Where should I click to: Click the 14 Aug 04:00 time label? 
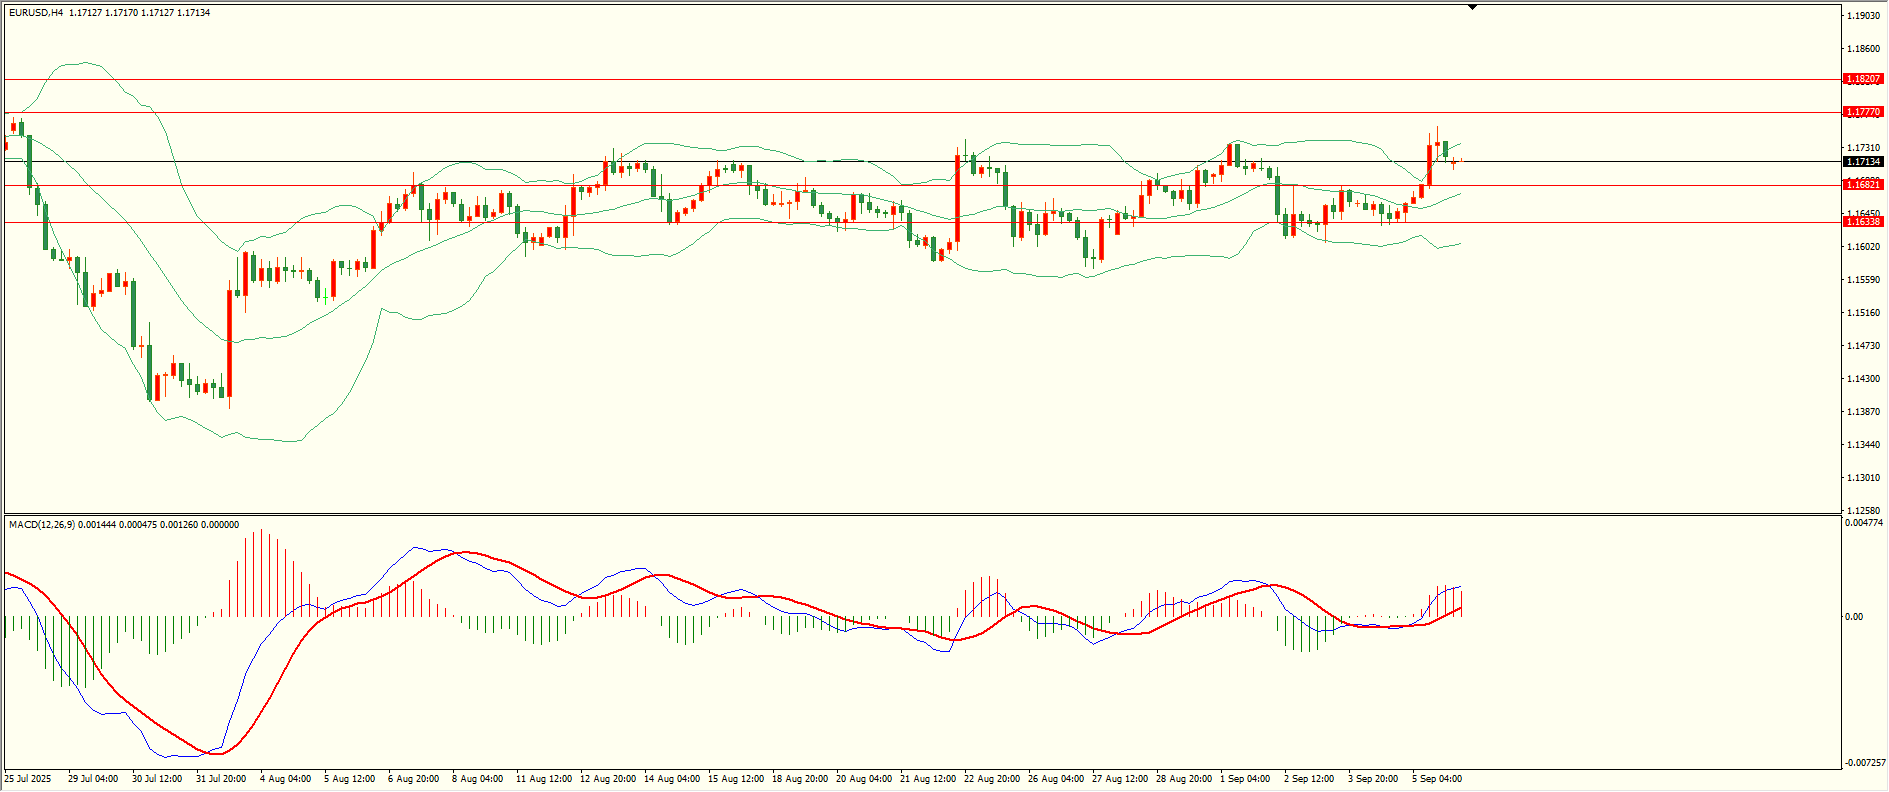coord(671,778)
